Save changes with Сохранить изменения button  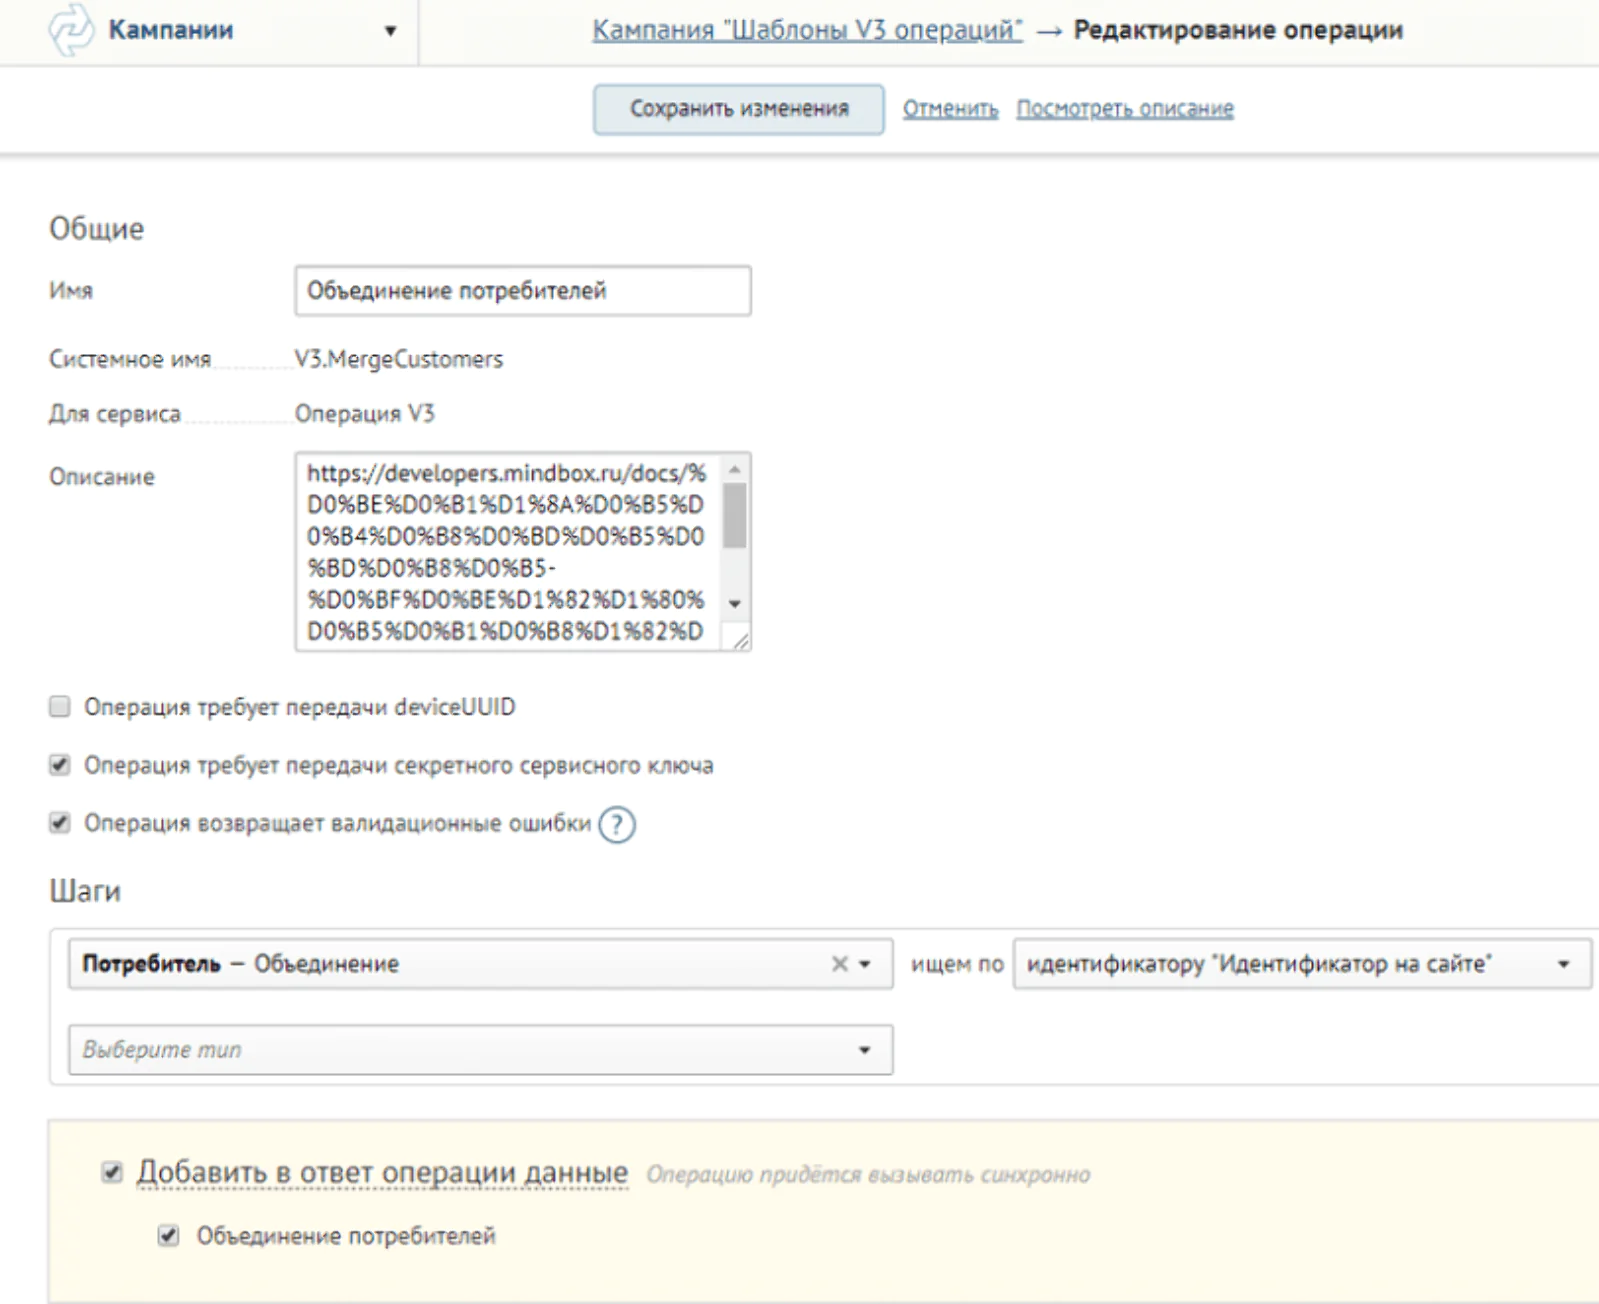pyautogui.click(x=738, y=109)
